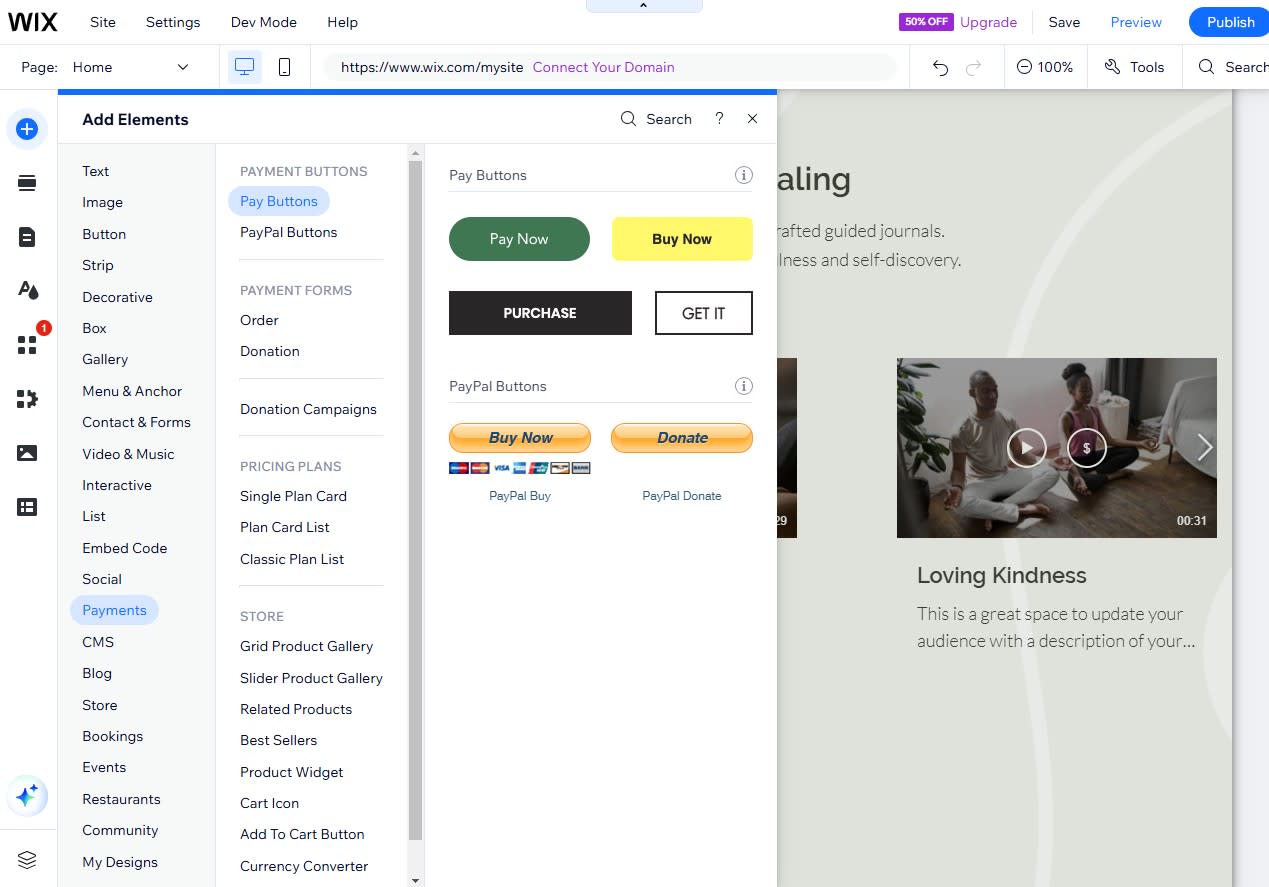The width and height of the screenshot is (1269, 887).
Task: Select Contact & Forms category
Action: (136, 422)
